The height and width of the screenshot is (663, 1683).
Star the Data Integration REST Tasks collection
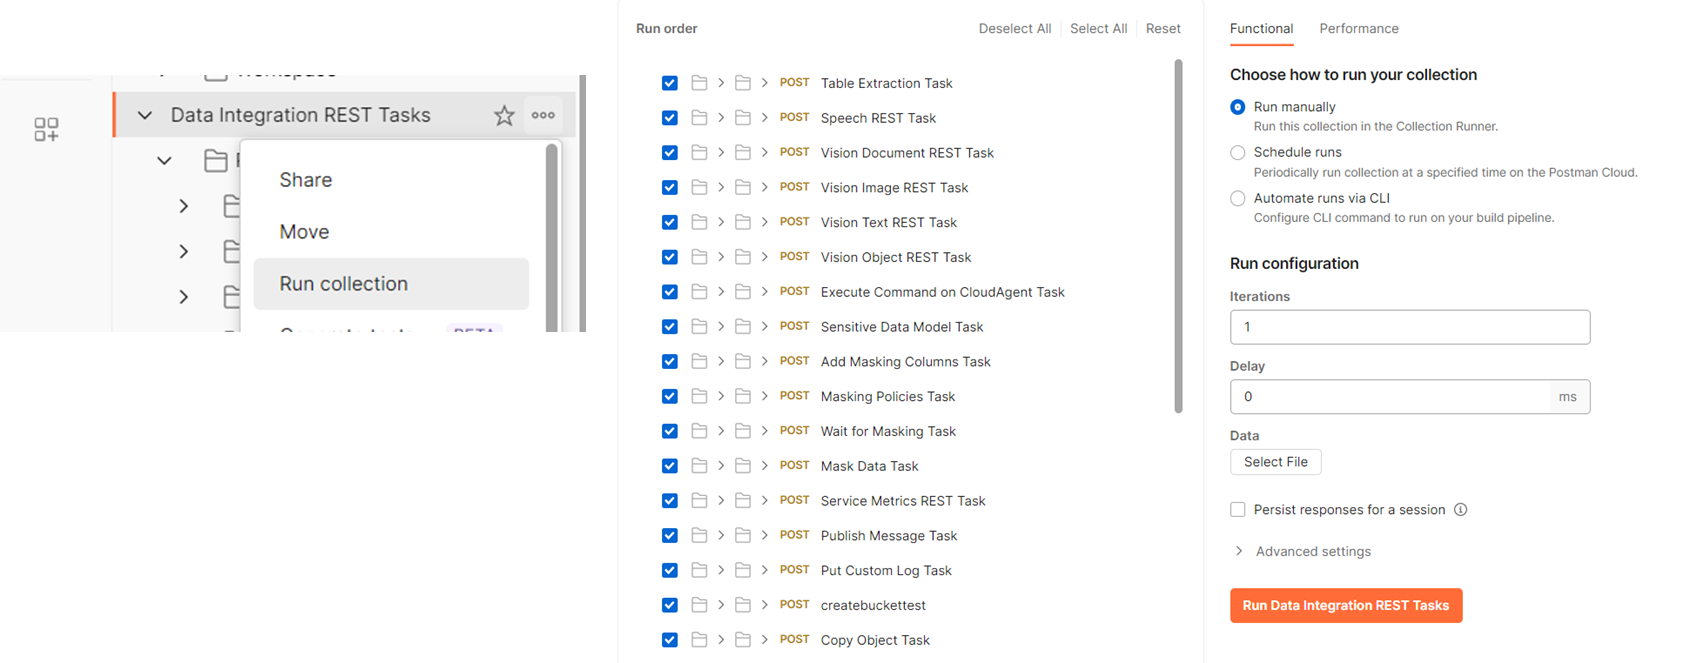[x=504, y=116]
